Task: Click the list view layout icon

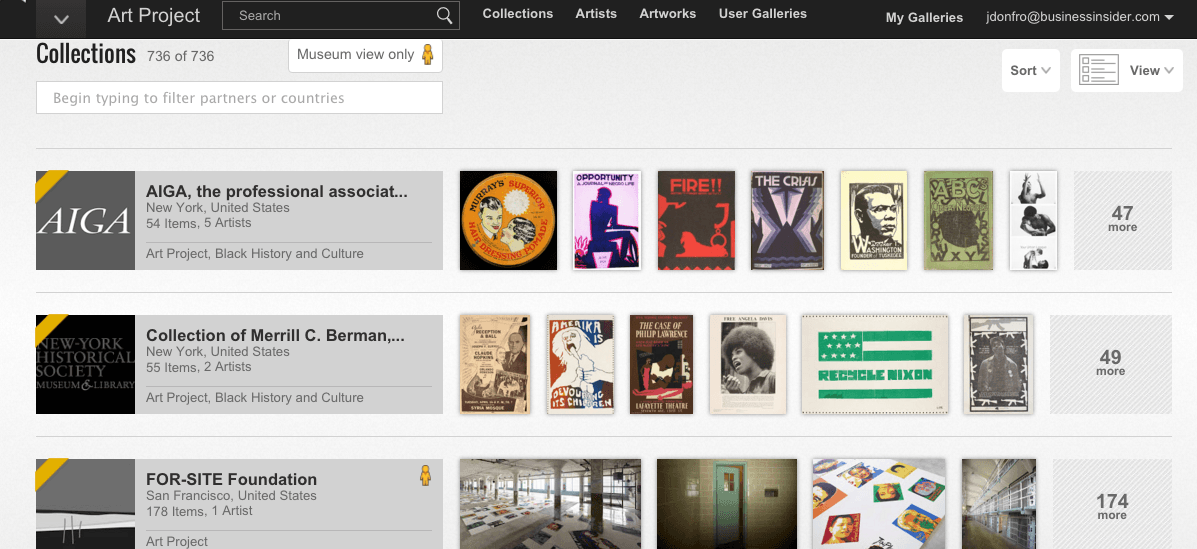Action: (1098, 71)
